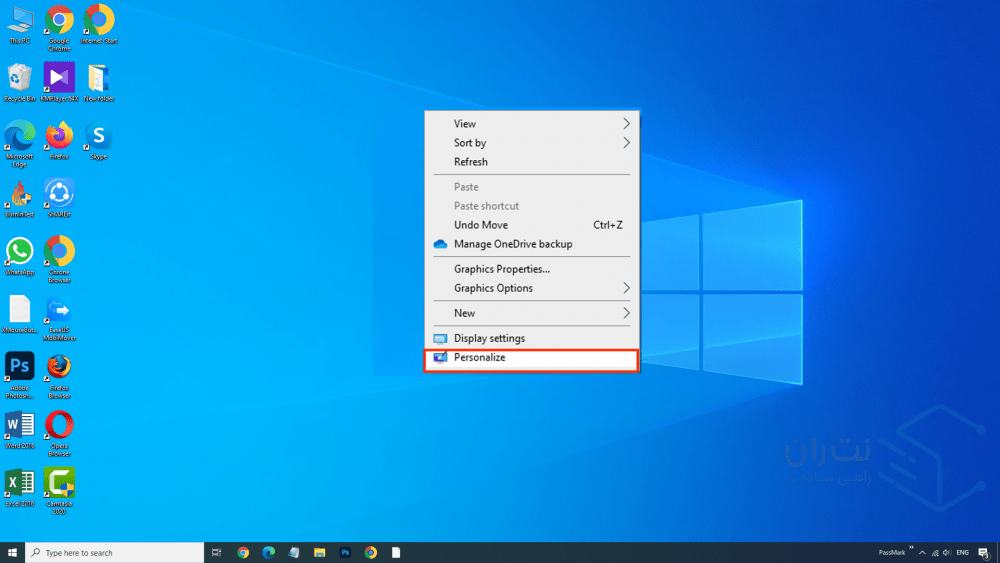Open the Windows Start menu

[12, 553]
